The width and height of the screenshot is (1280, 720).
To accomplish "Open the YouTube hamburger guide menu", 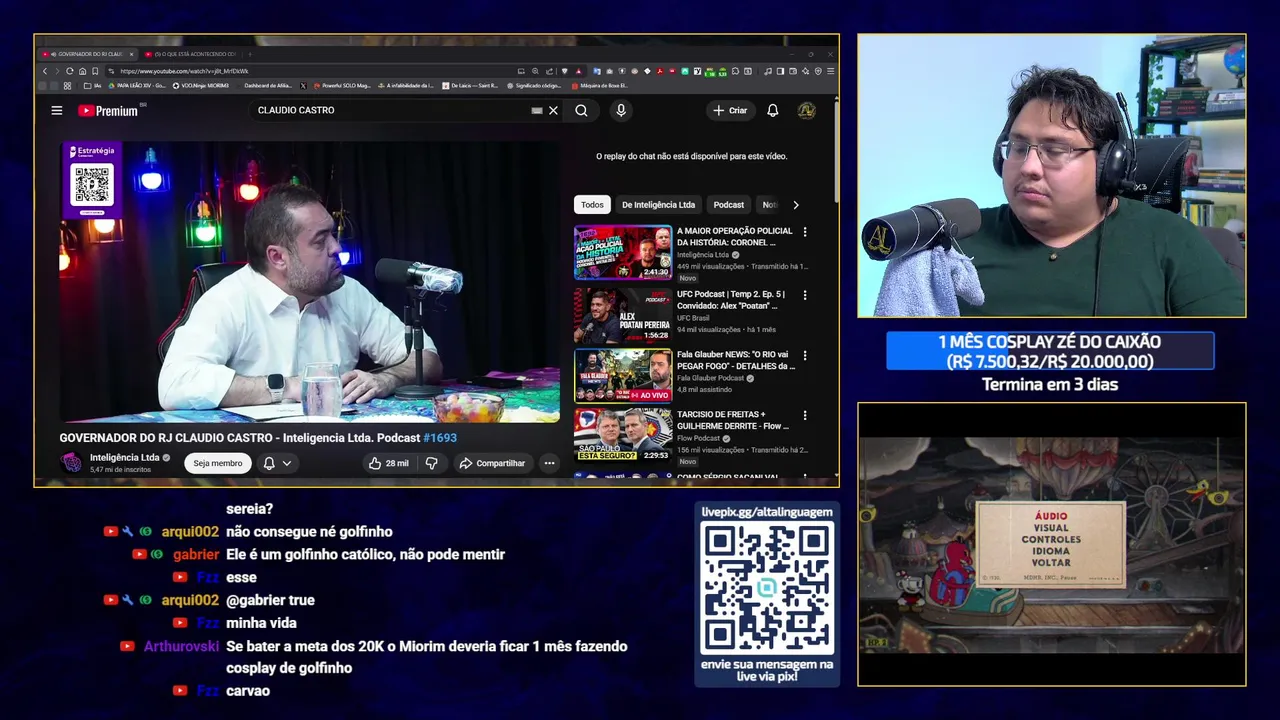I will coord(57,111).
